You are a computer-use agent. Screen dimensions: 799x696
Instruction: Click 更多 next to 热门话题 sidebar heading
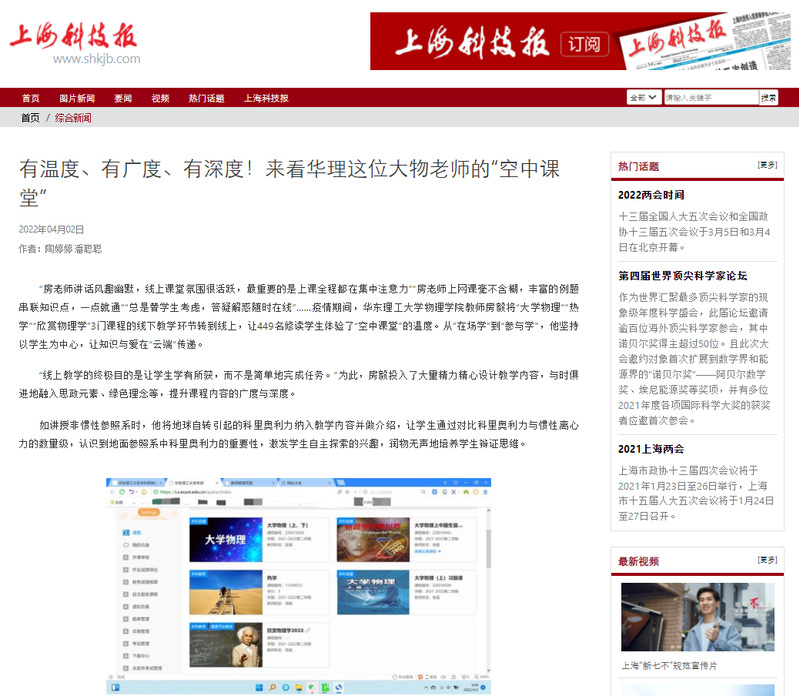(767, 165)
